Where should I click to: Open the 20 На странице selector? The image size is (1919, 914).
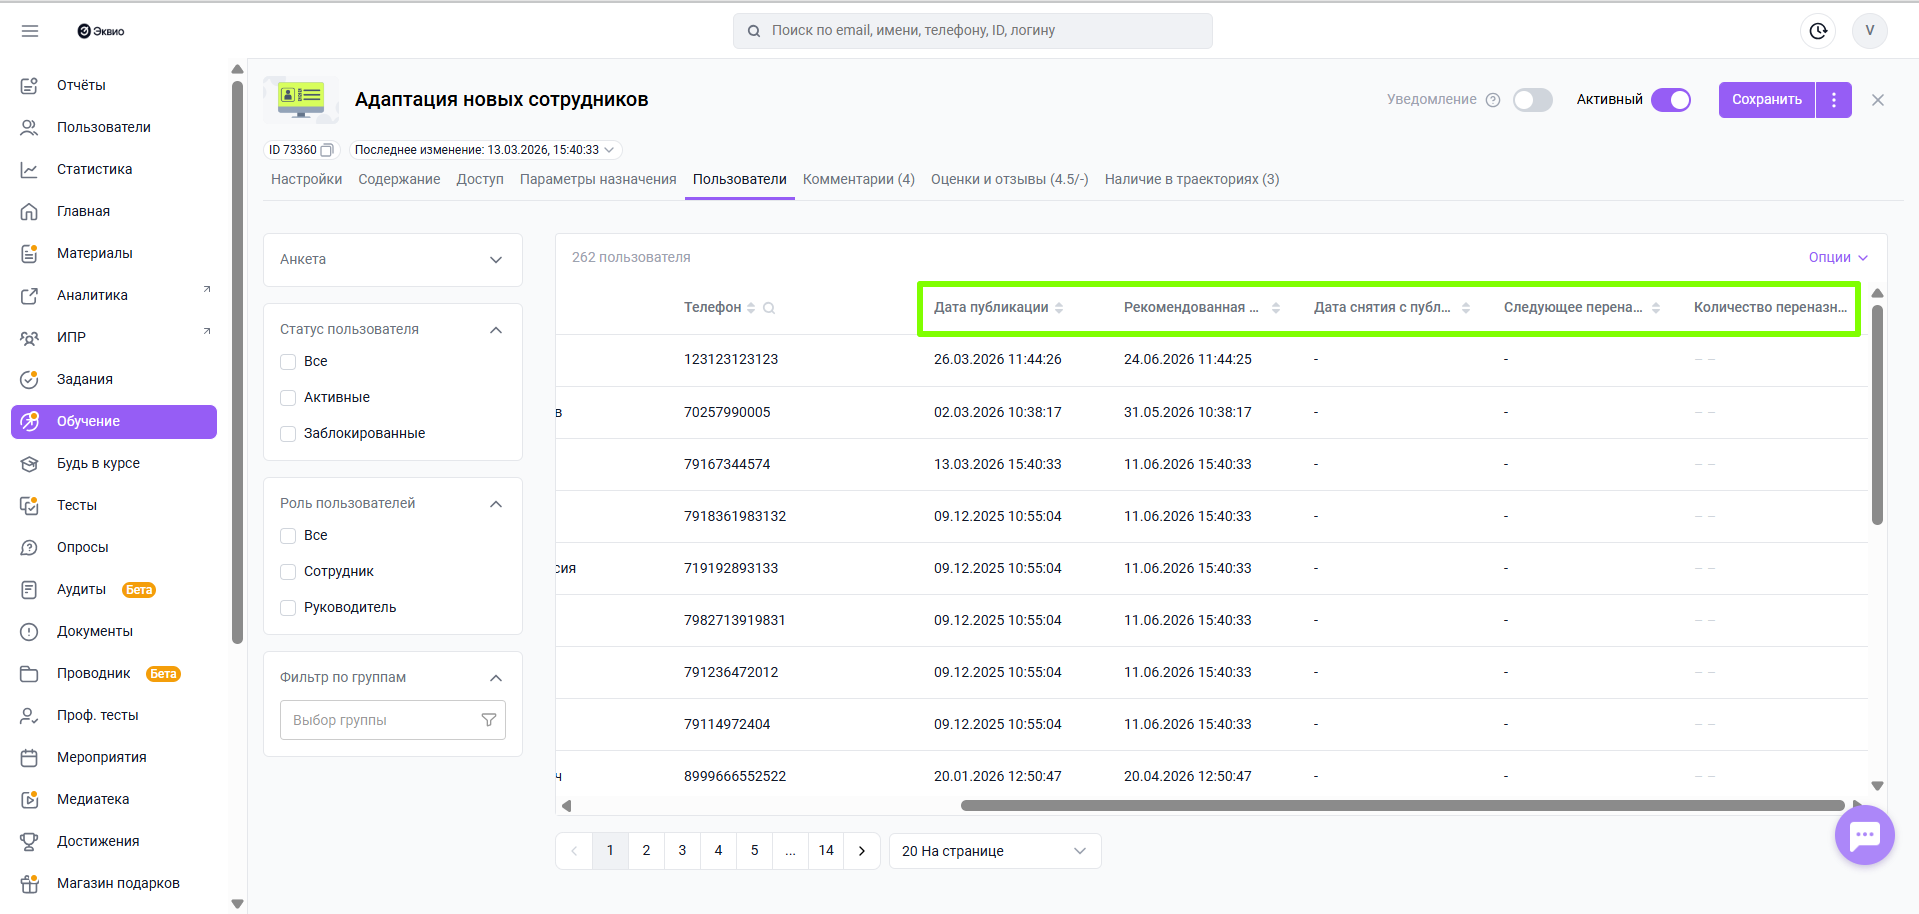(x=994, y=851)
